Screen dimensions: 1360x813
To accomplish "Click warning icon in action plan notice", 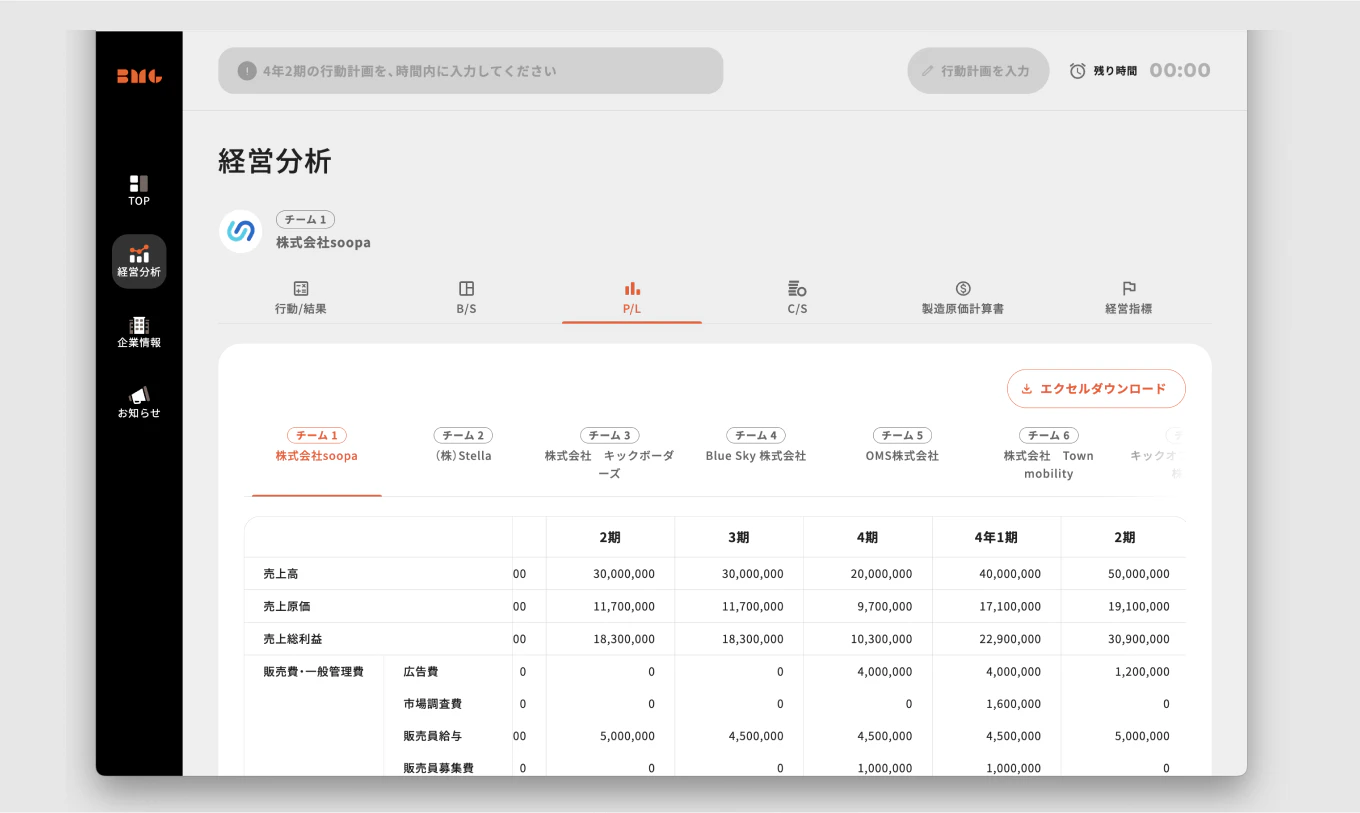I will (247, 71).
